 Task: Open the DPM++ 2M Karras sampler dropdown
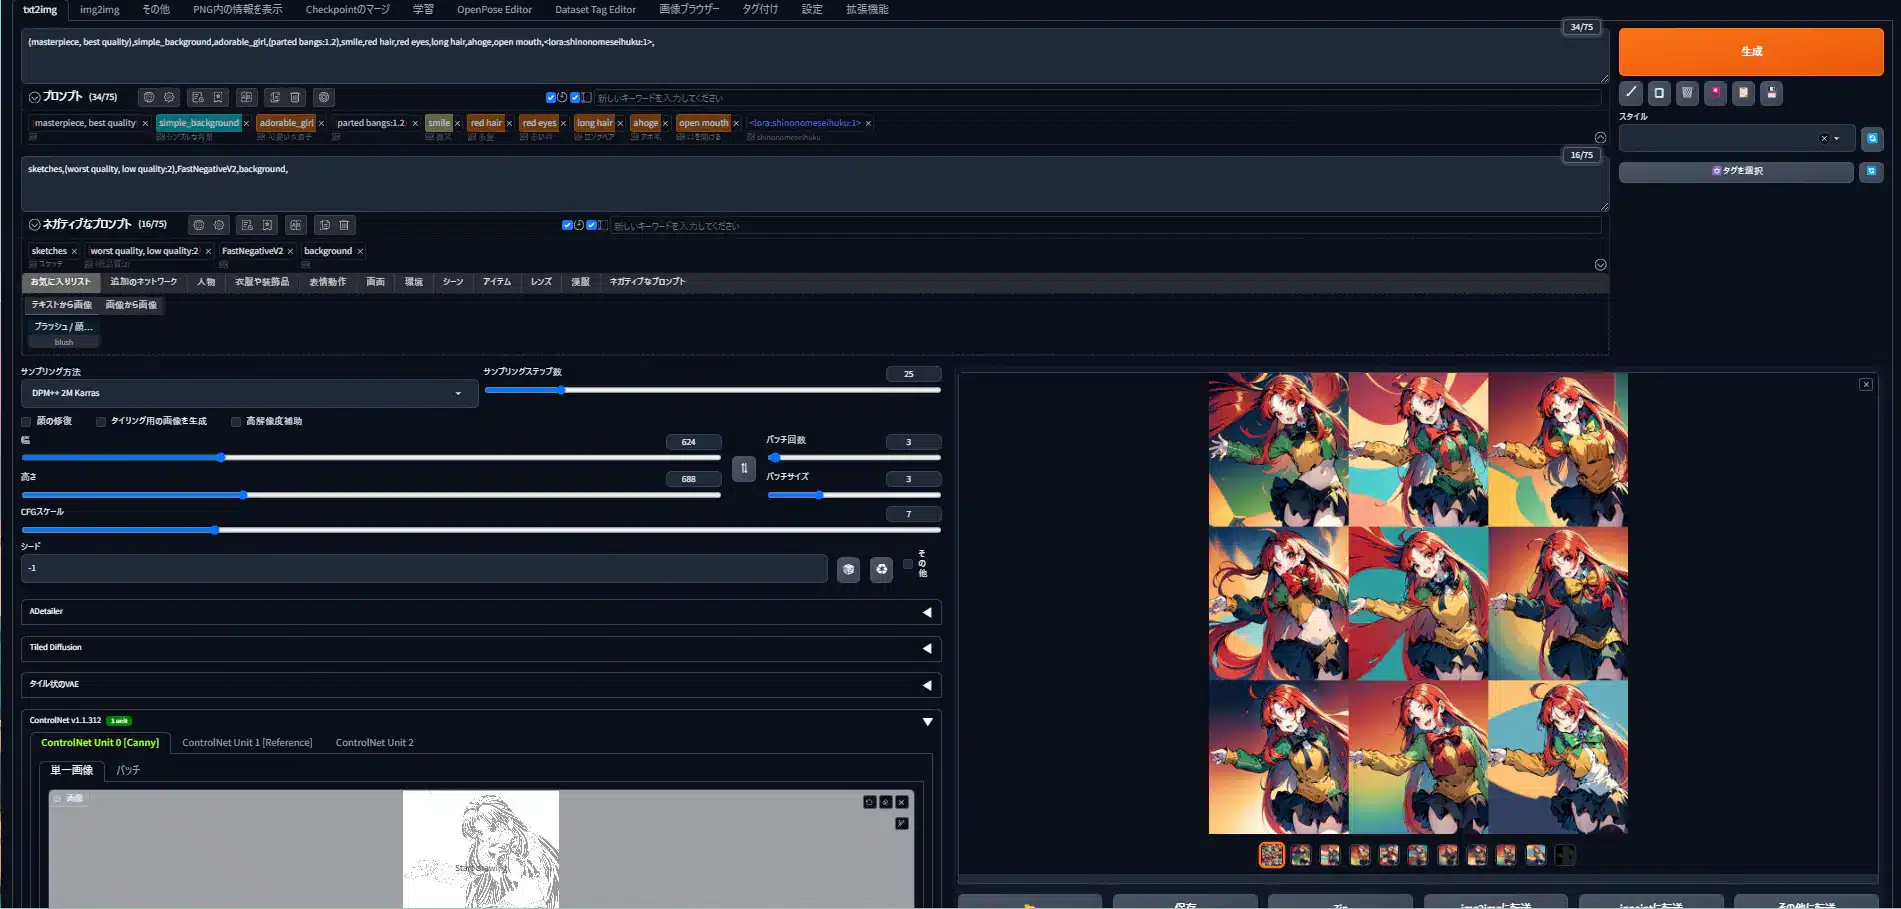248,393
